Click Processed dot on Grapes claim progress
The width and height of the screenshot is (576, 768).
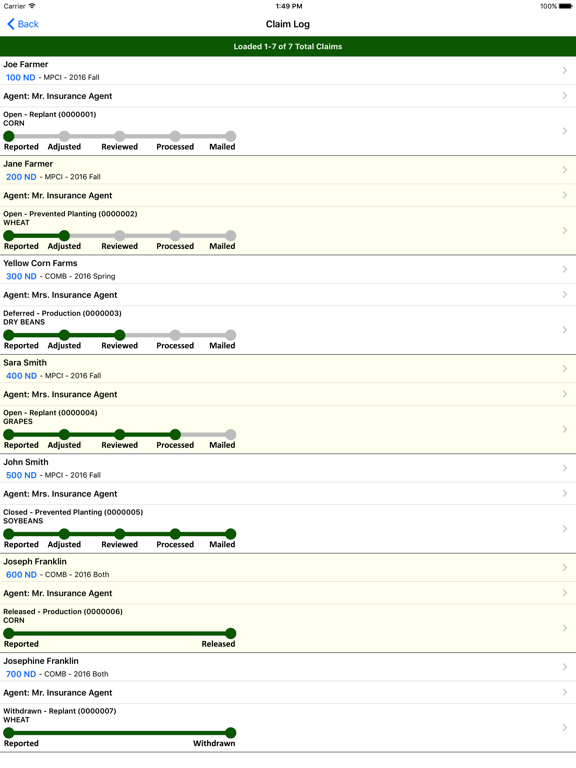click(175, 434)
